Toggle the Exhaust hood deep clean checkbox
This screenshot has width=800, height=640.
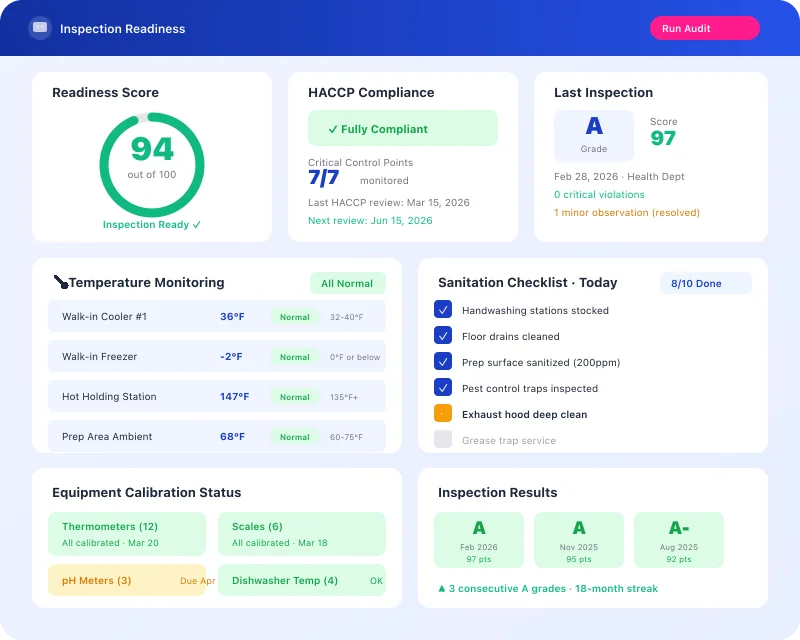coord(444,412)
